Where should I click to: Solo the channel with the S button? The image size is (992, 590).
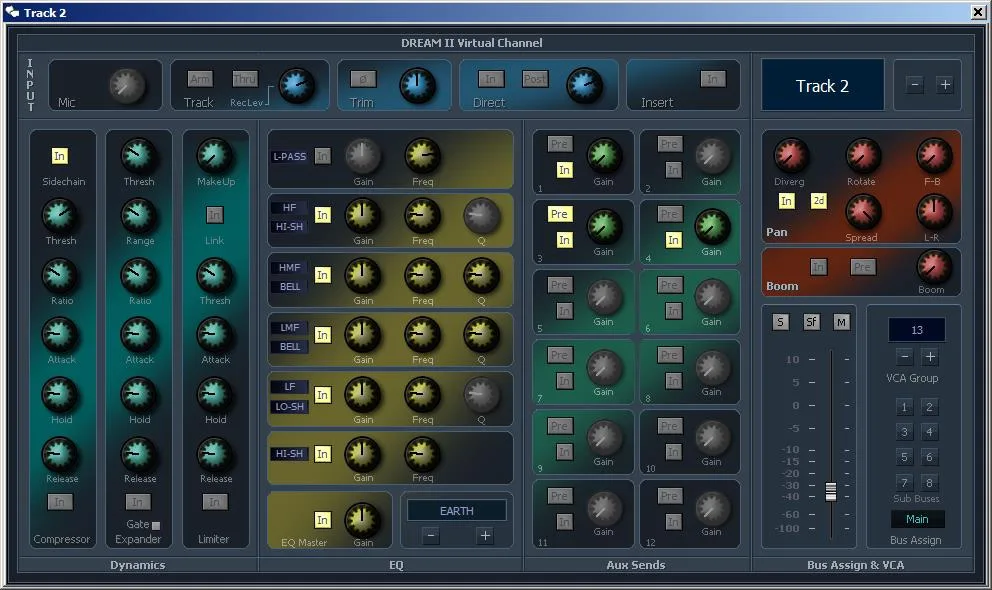[780, 323]
